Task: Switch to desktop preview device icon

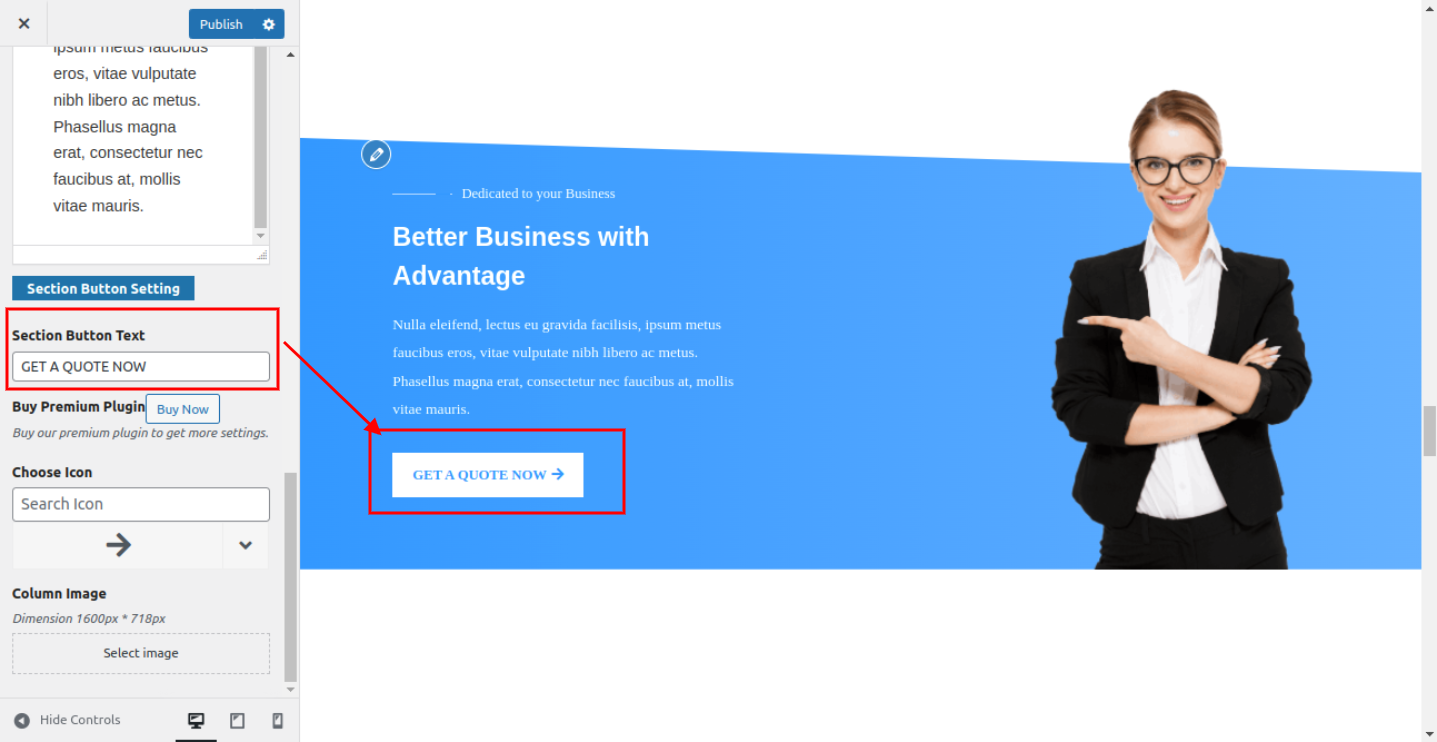Action: coord(196,720)
